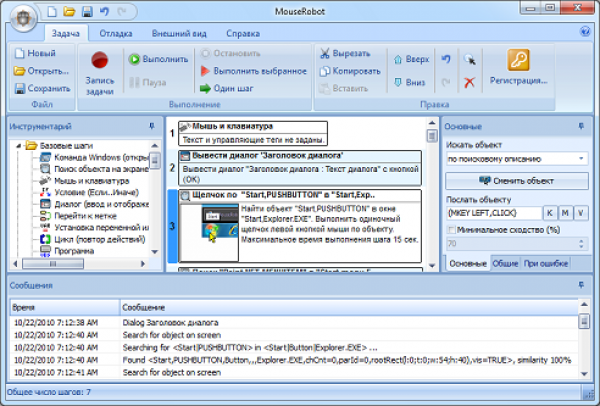Click the Выполнить play icon

tap(134, 59)
